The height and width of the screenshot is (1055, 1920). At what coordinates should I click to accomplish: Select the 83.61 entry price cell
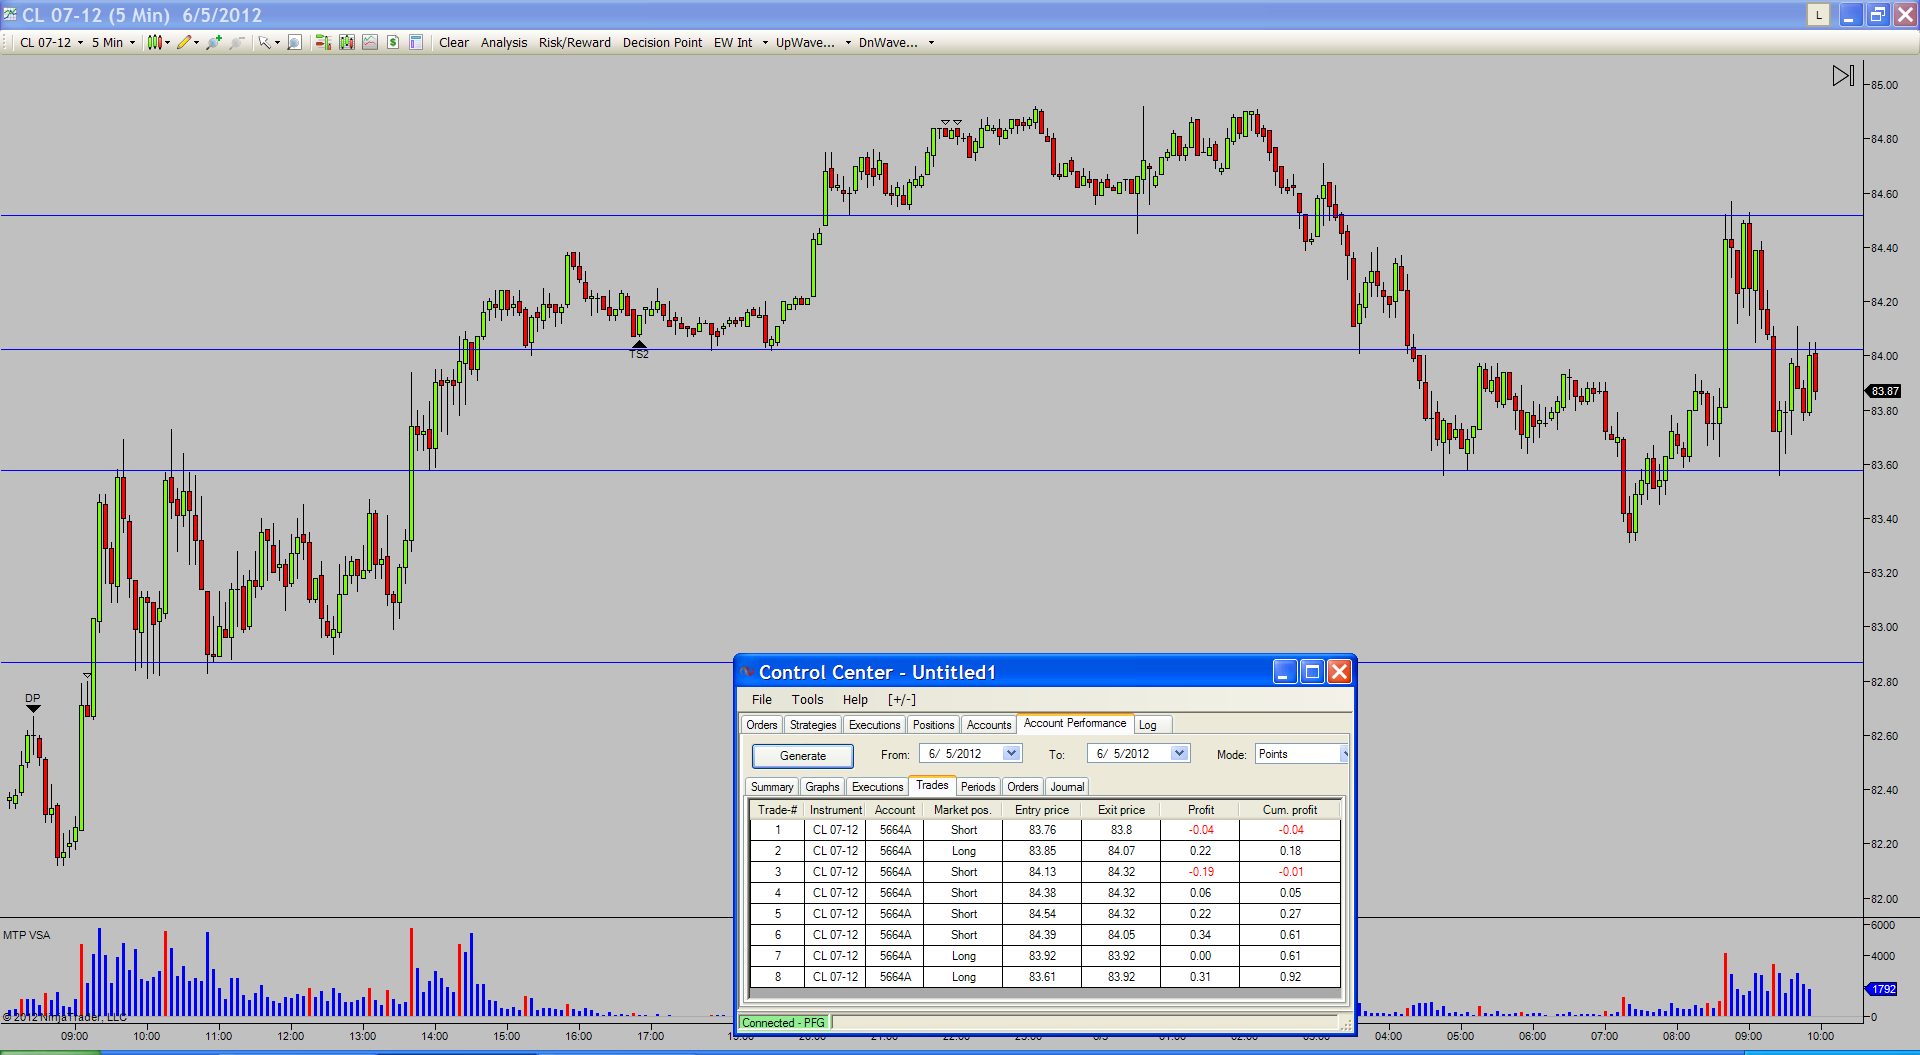tap(1042, 977)
